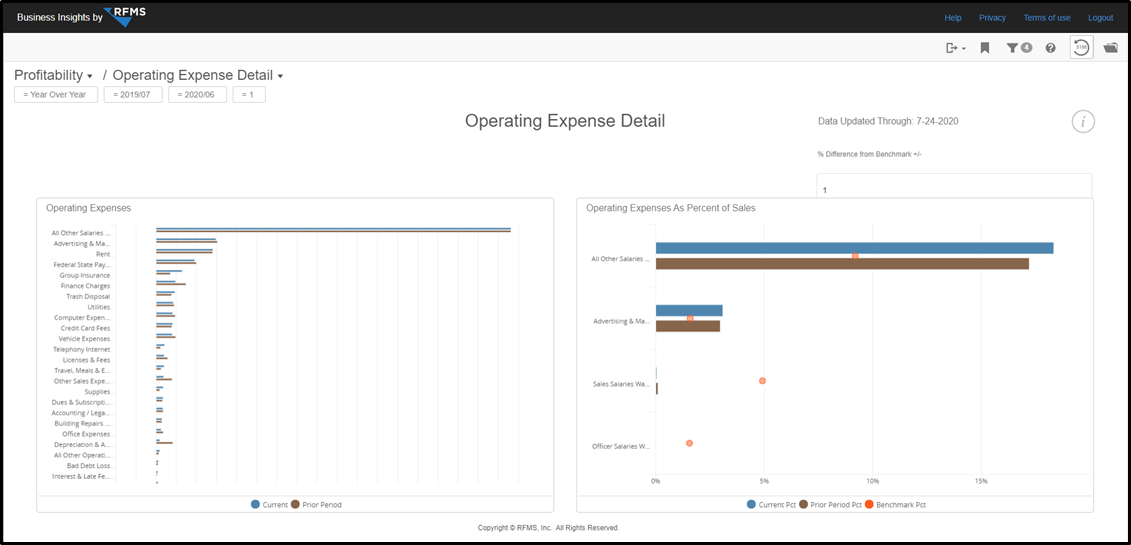Open the export menu icon
Viewport: 1131px width, 545px height.
(955, 48)
